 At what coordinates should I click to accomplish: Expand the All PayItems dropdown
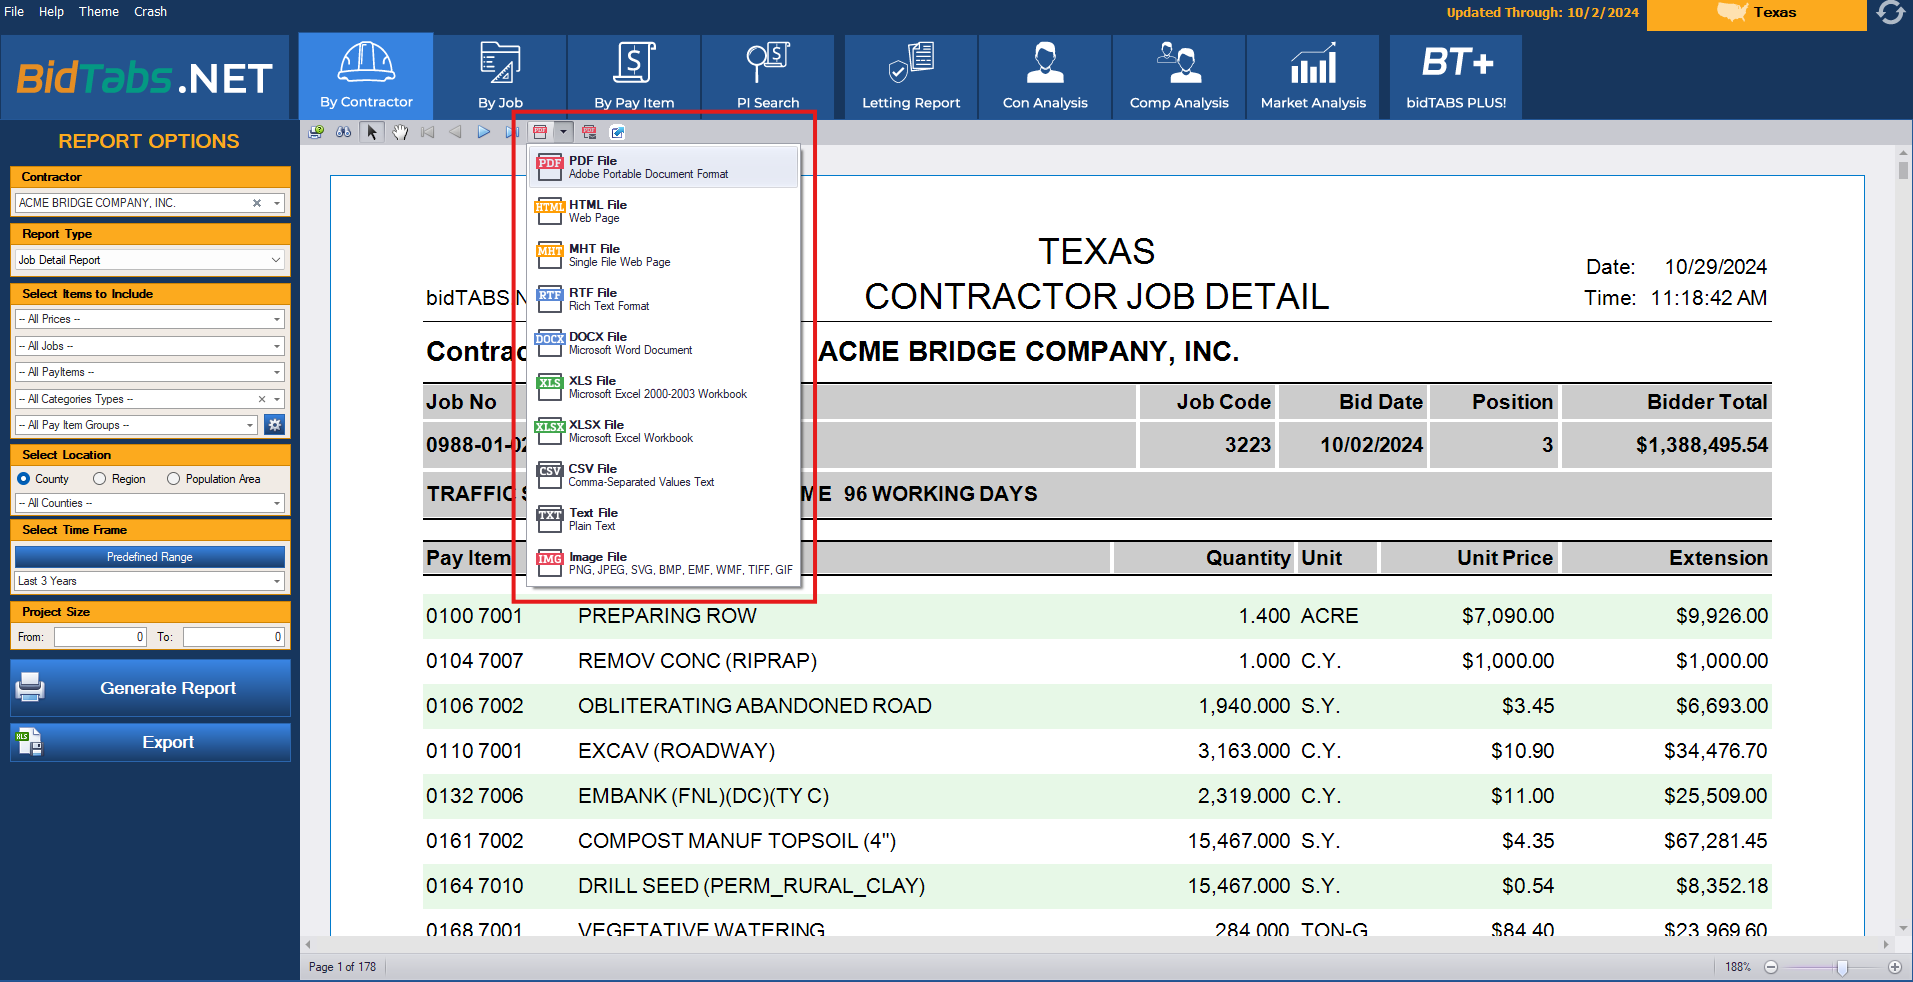(x=277, y=372)
